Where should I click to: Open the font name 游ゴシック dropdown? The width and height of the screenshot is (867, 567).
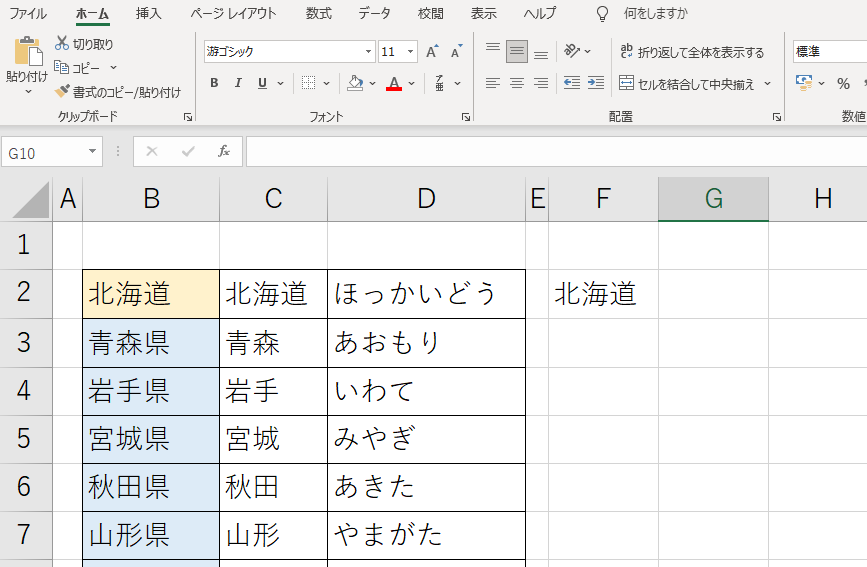click(x=368, y=51)
